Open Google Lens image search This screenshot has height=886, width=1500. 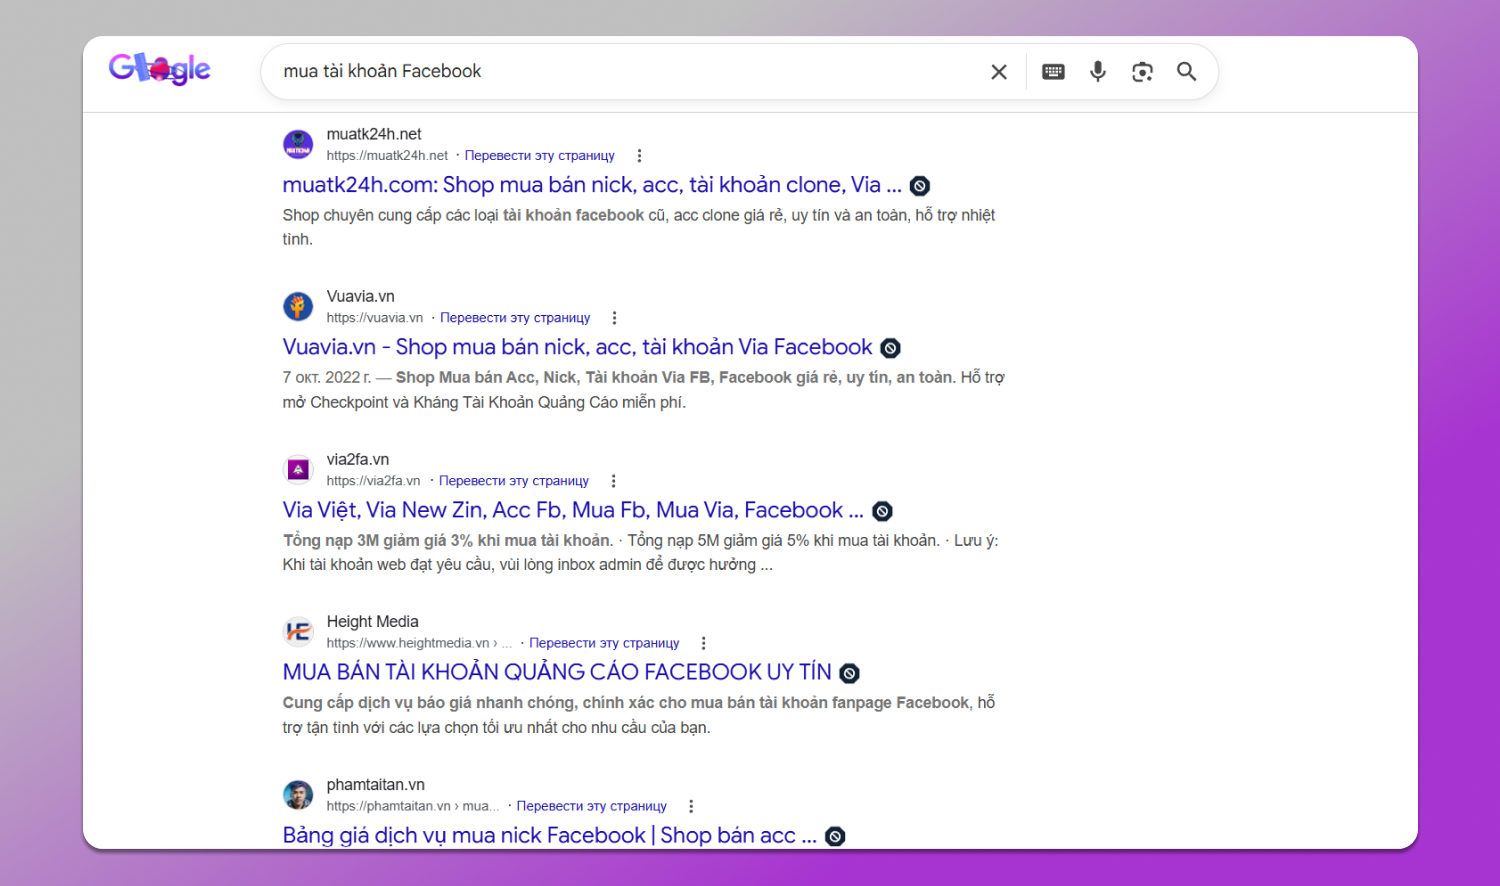[1141, 71]
